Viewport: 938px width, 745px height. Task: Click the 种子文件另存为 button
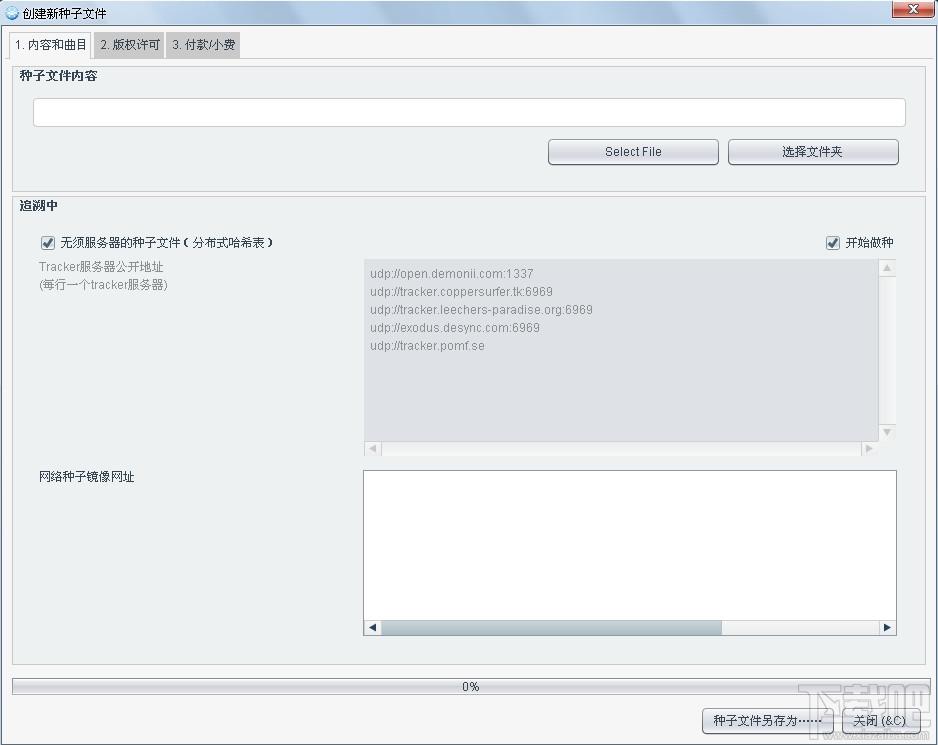tap(768, 720)
